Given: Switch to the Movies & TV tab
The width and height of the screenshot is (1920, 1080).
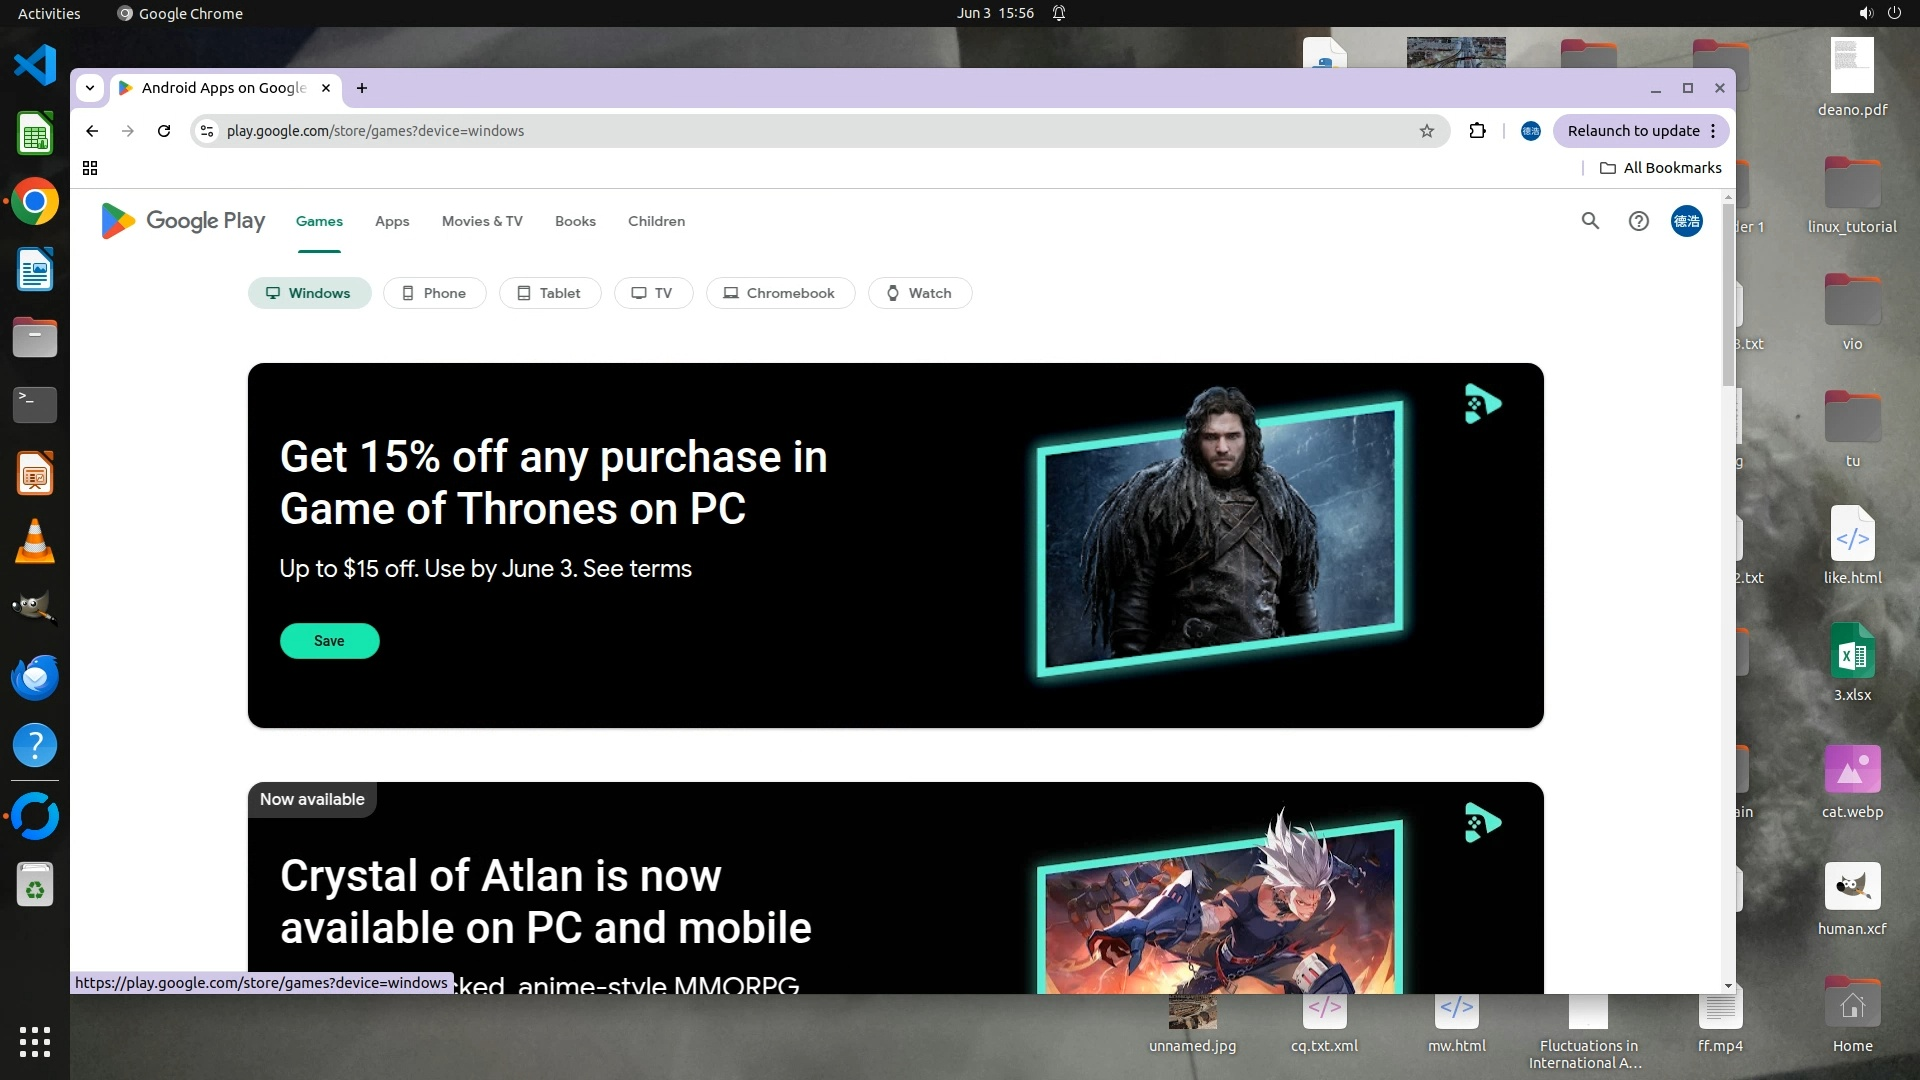Looking at the screenshot, I should (x=482, y=221).
